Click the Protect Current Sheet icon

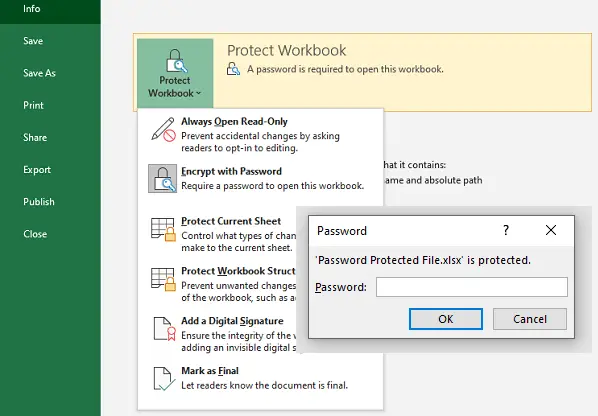coord(163,229)
